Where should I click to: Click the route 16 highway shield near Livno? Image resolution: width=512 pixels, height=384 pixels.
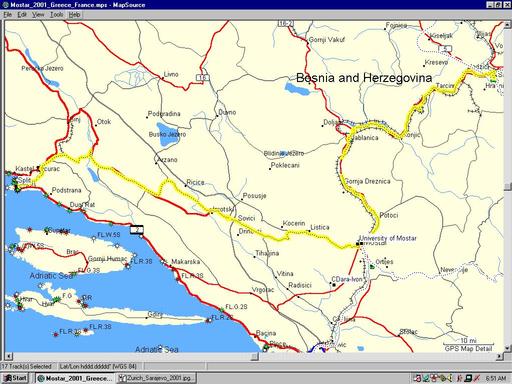click(202, 78)
